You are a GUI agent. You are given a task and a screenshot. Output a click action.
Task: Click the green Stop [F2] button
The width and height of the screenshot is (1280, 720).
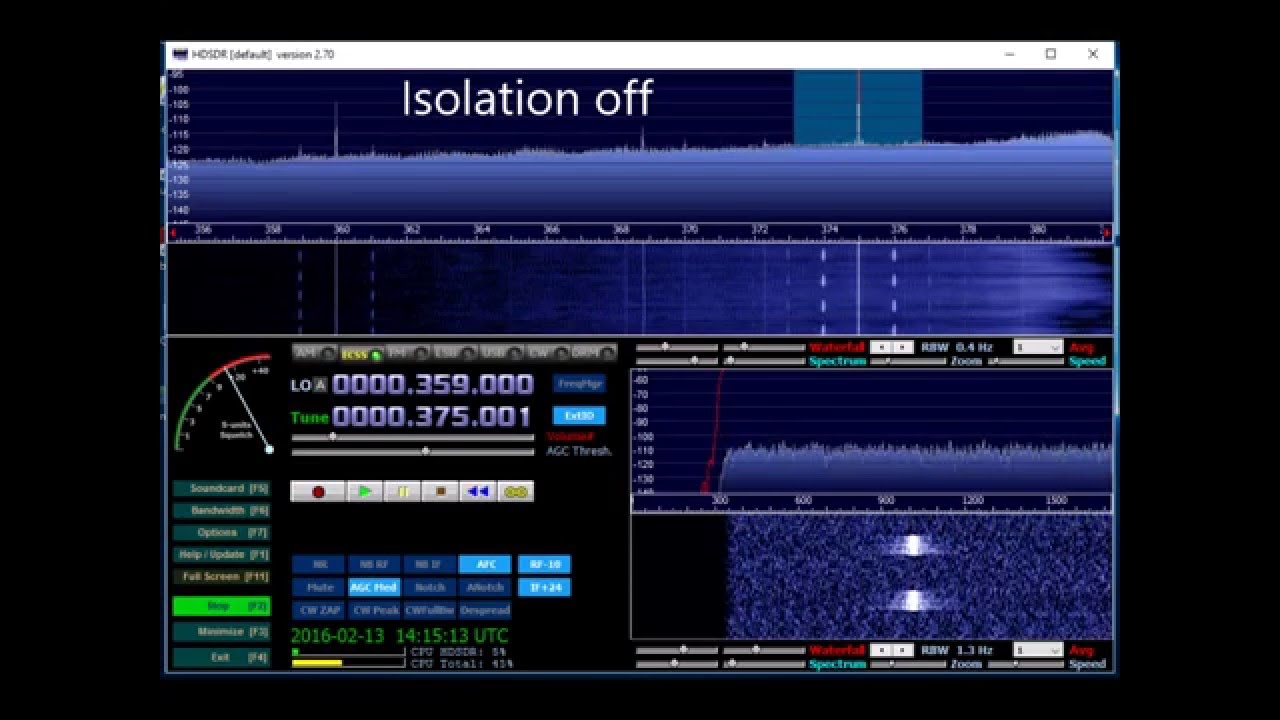pos(222,606)
